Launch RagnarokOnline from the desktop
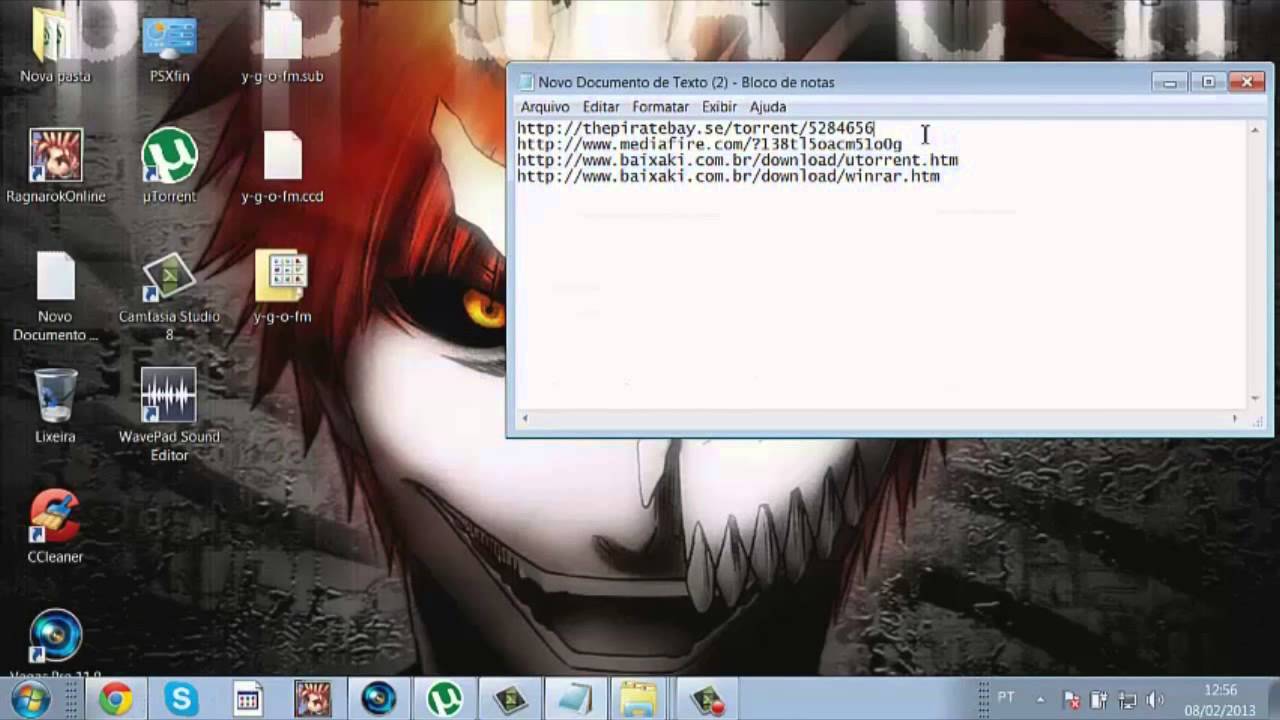The height and width of the screenshot is (720, 1280). [56, 166]
